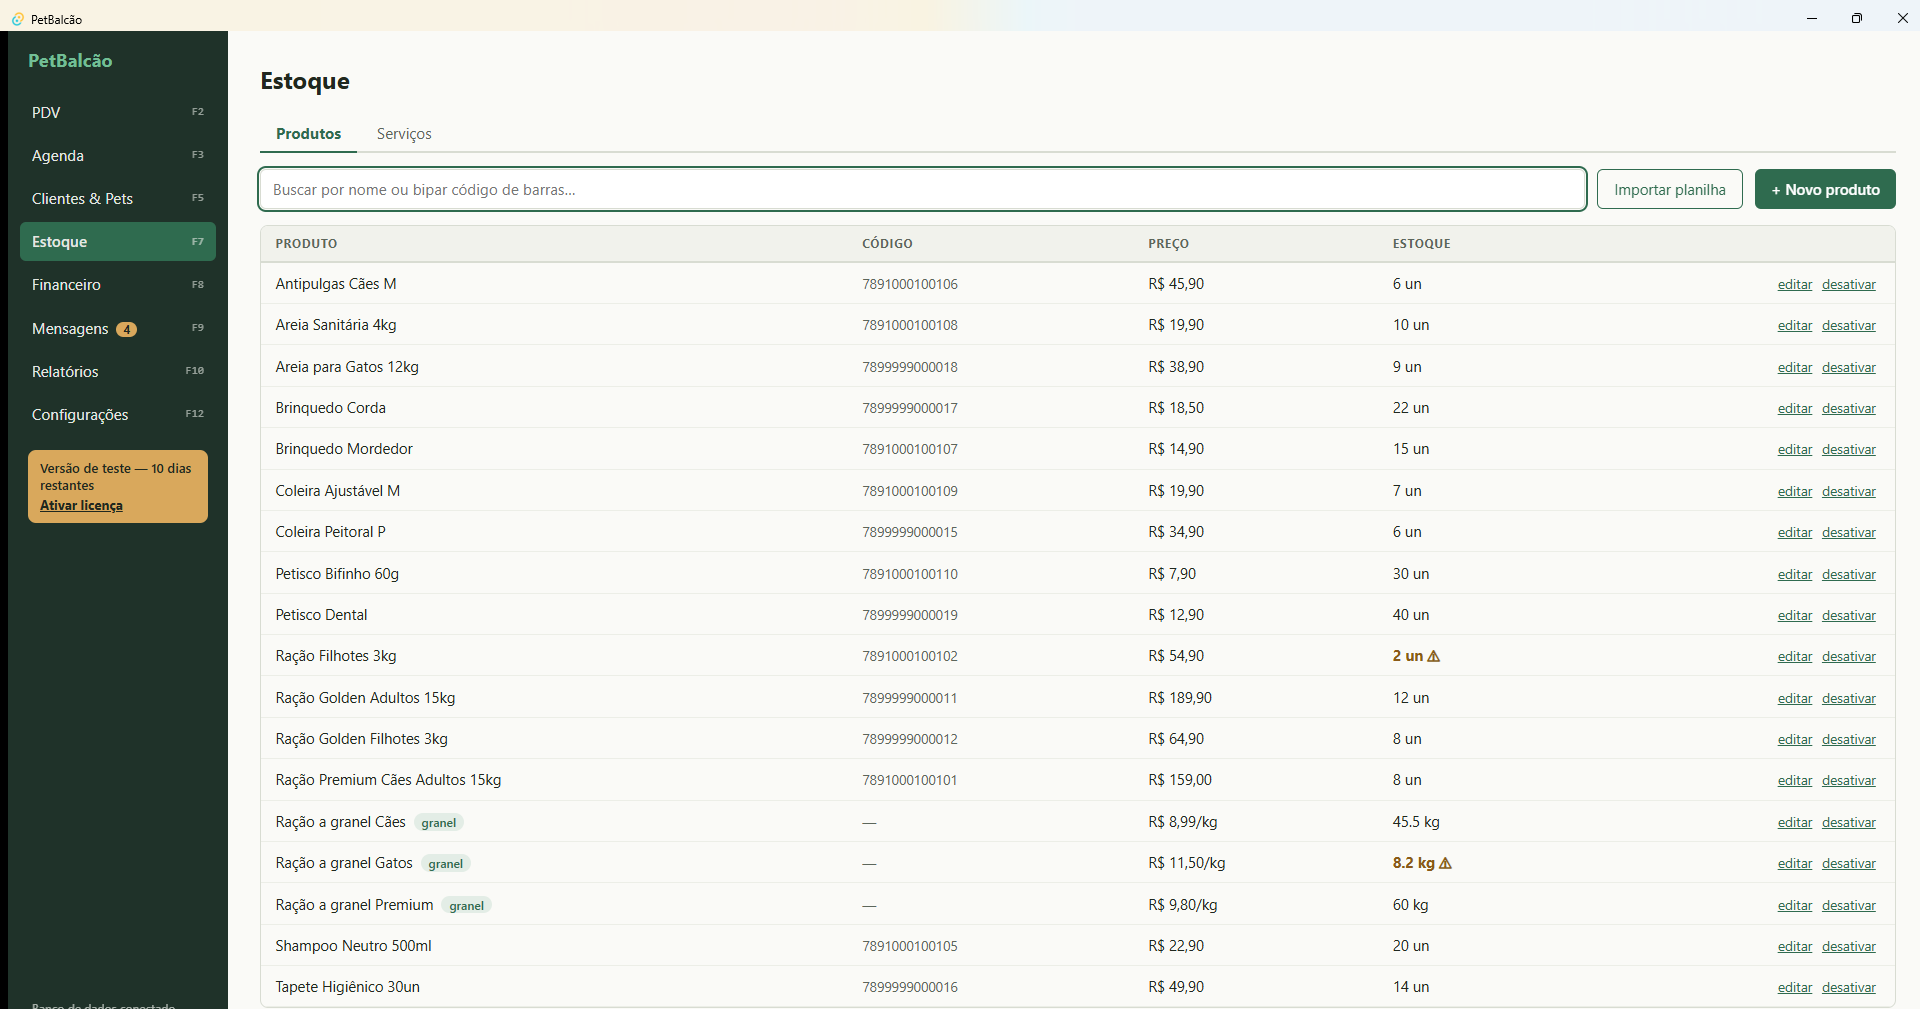Edit Brinquedo Mordedor entry
Image resolution: width=1920 pixels, height=1009 pixels.
(x=1795, y=449)
